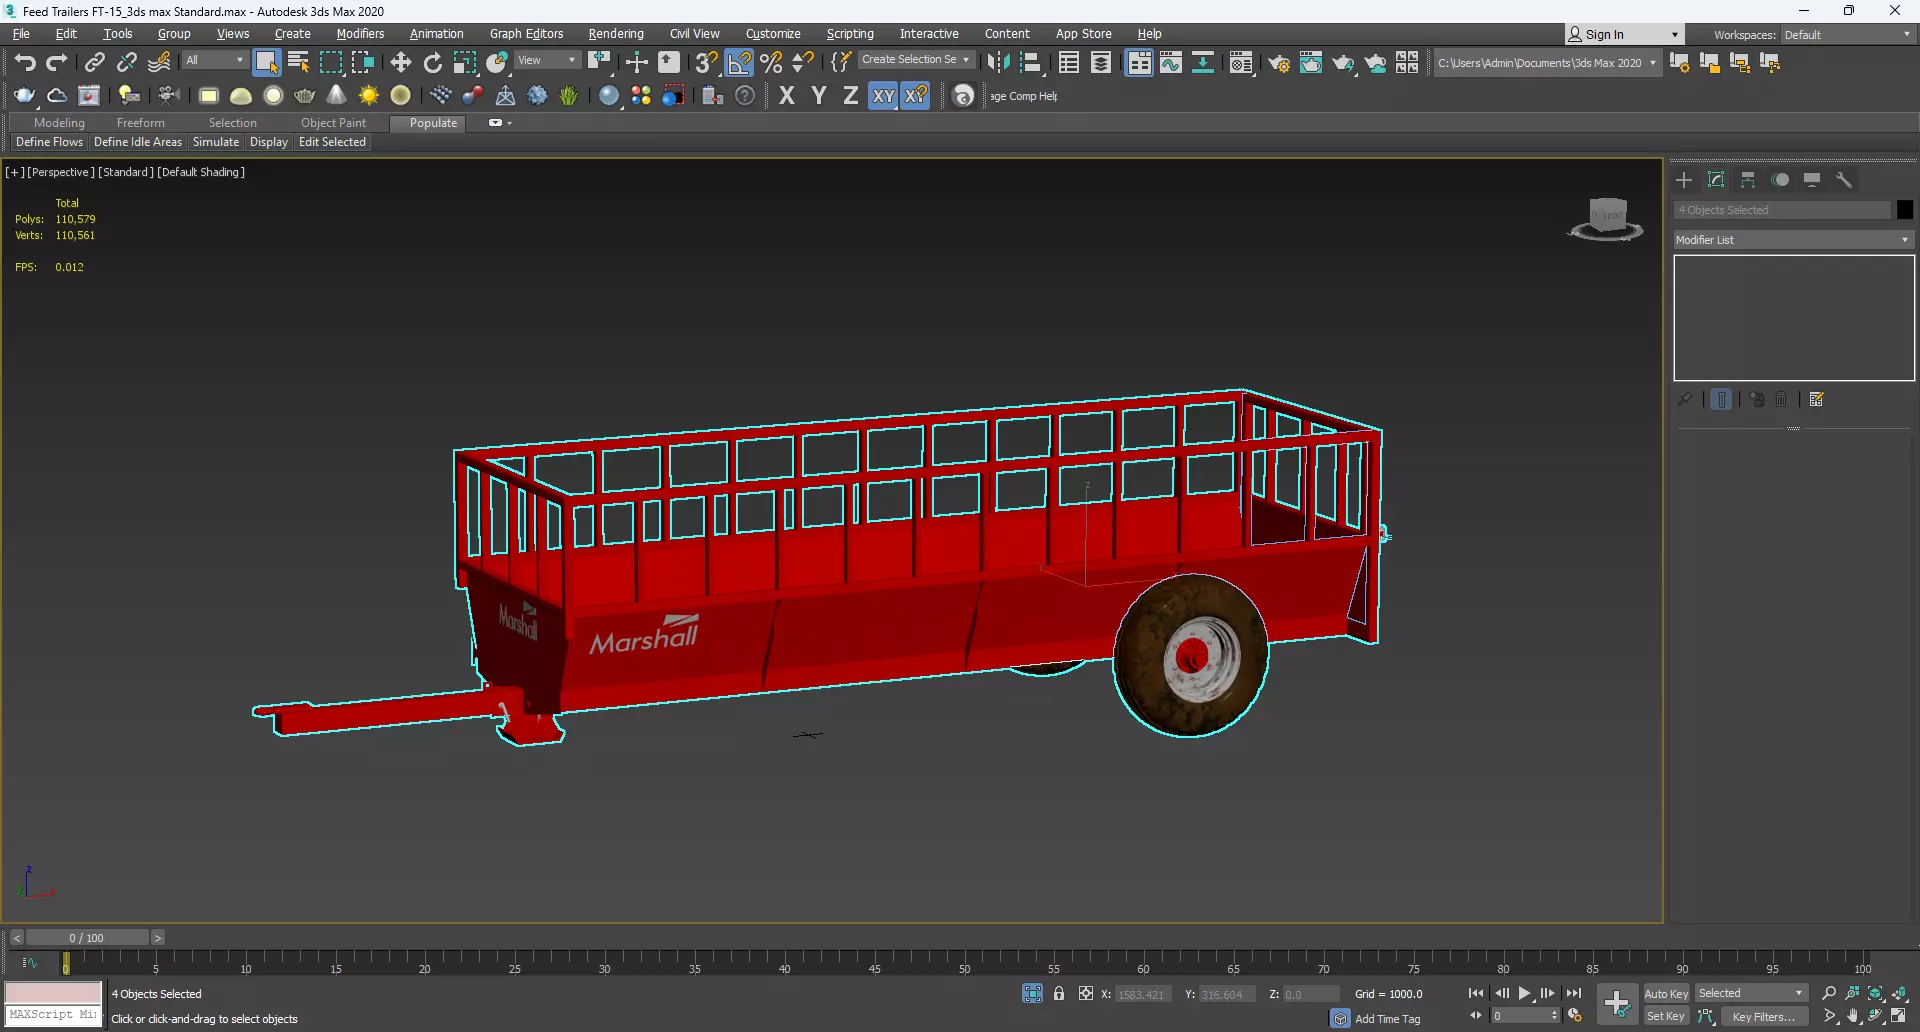Click the black object color swatch
Screen dimensions: 1920x1032
1905,210
